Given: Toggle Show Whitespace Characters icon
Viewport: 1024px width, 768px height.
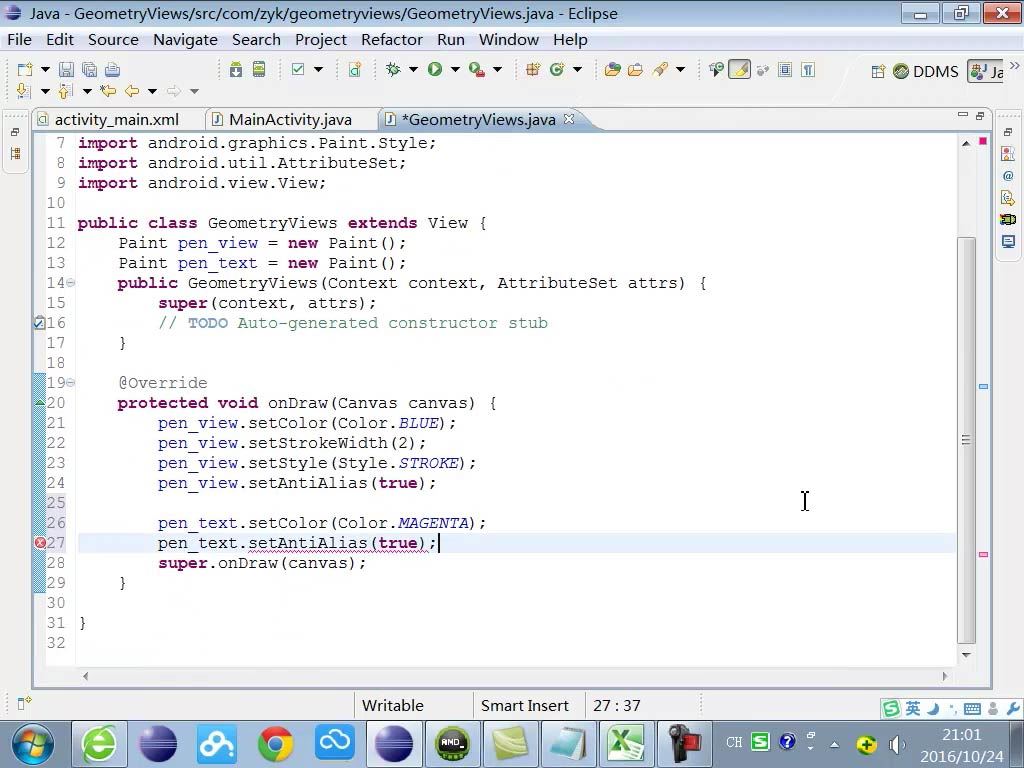Looking at the screenshot, I should click(808, 69).
